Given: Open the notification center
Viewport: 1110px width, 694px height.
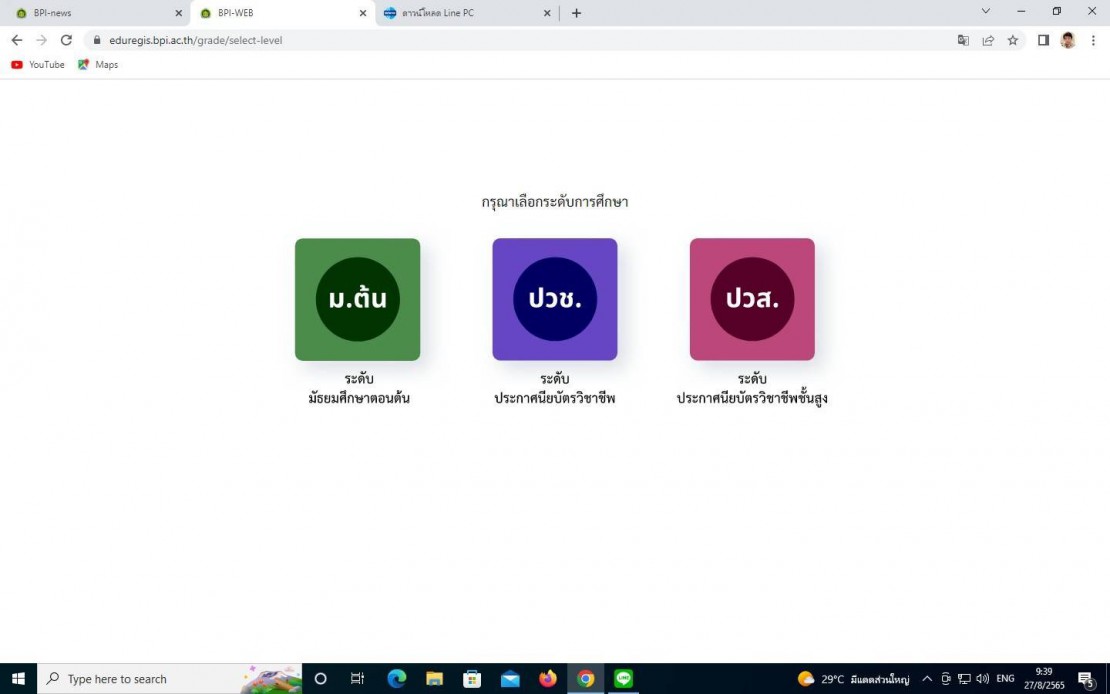Looking at the screenshot, I should click(1087, 679).
